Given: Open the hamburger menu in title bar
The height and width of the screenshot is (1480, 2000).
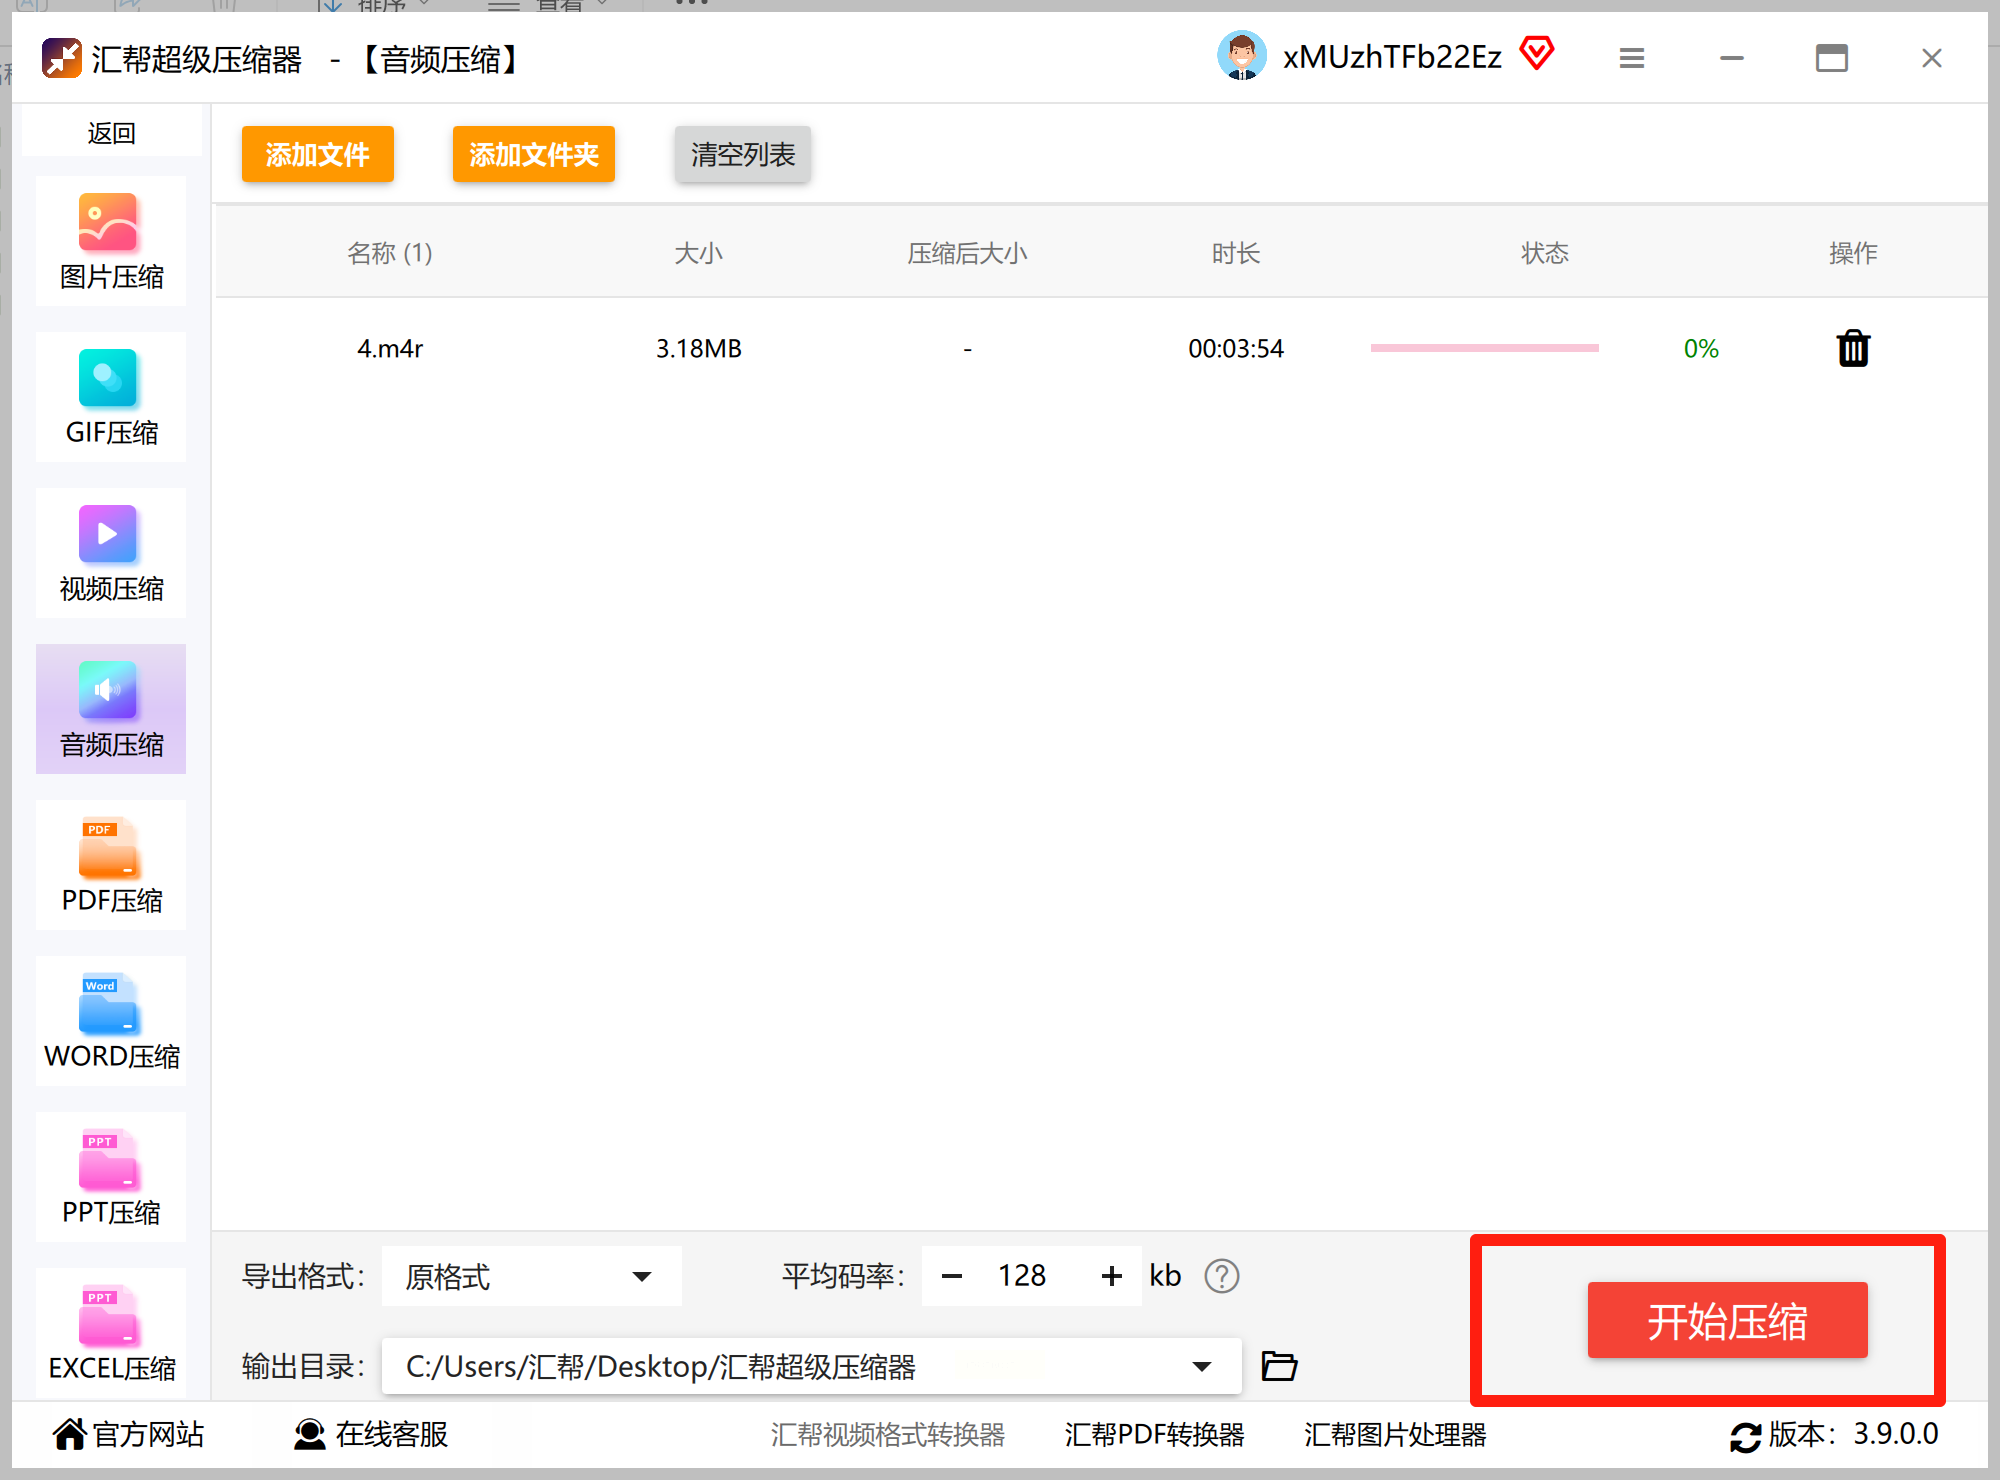Looking at the screenshot, I should coord(1632,58).
